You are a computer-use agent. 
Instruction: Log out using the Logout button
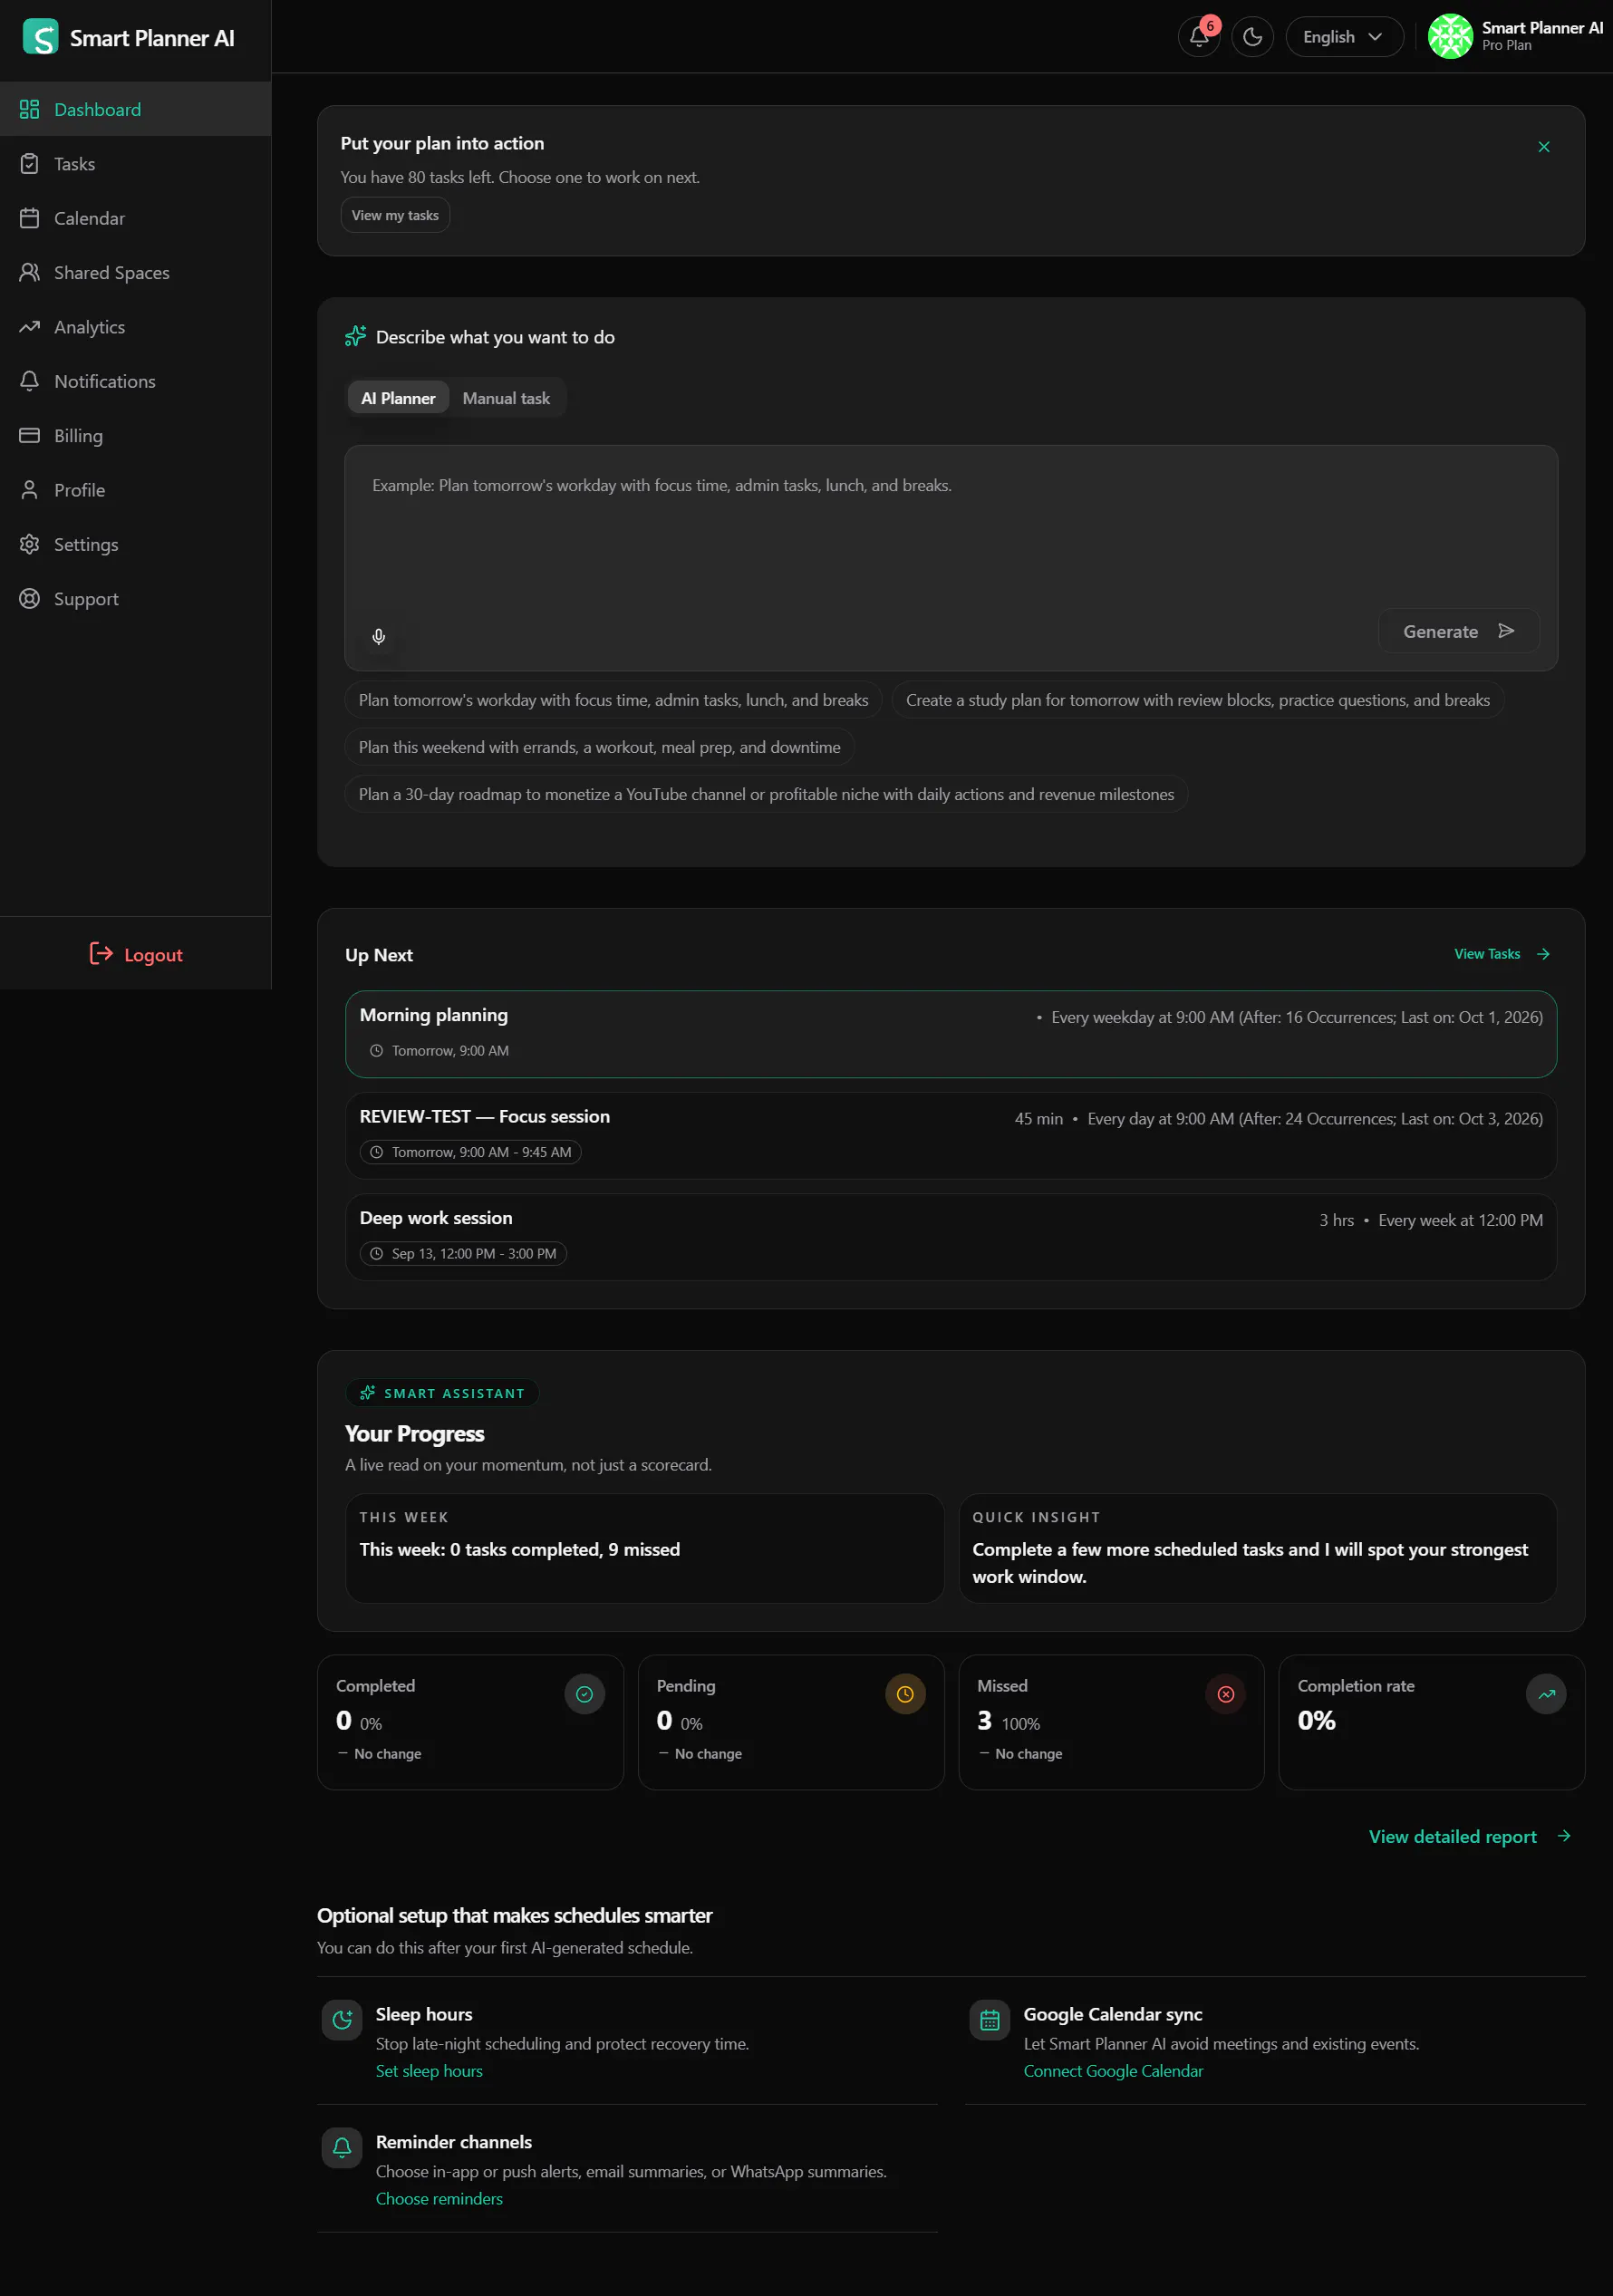pyautogui.click(x=136, y=954)
